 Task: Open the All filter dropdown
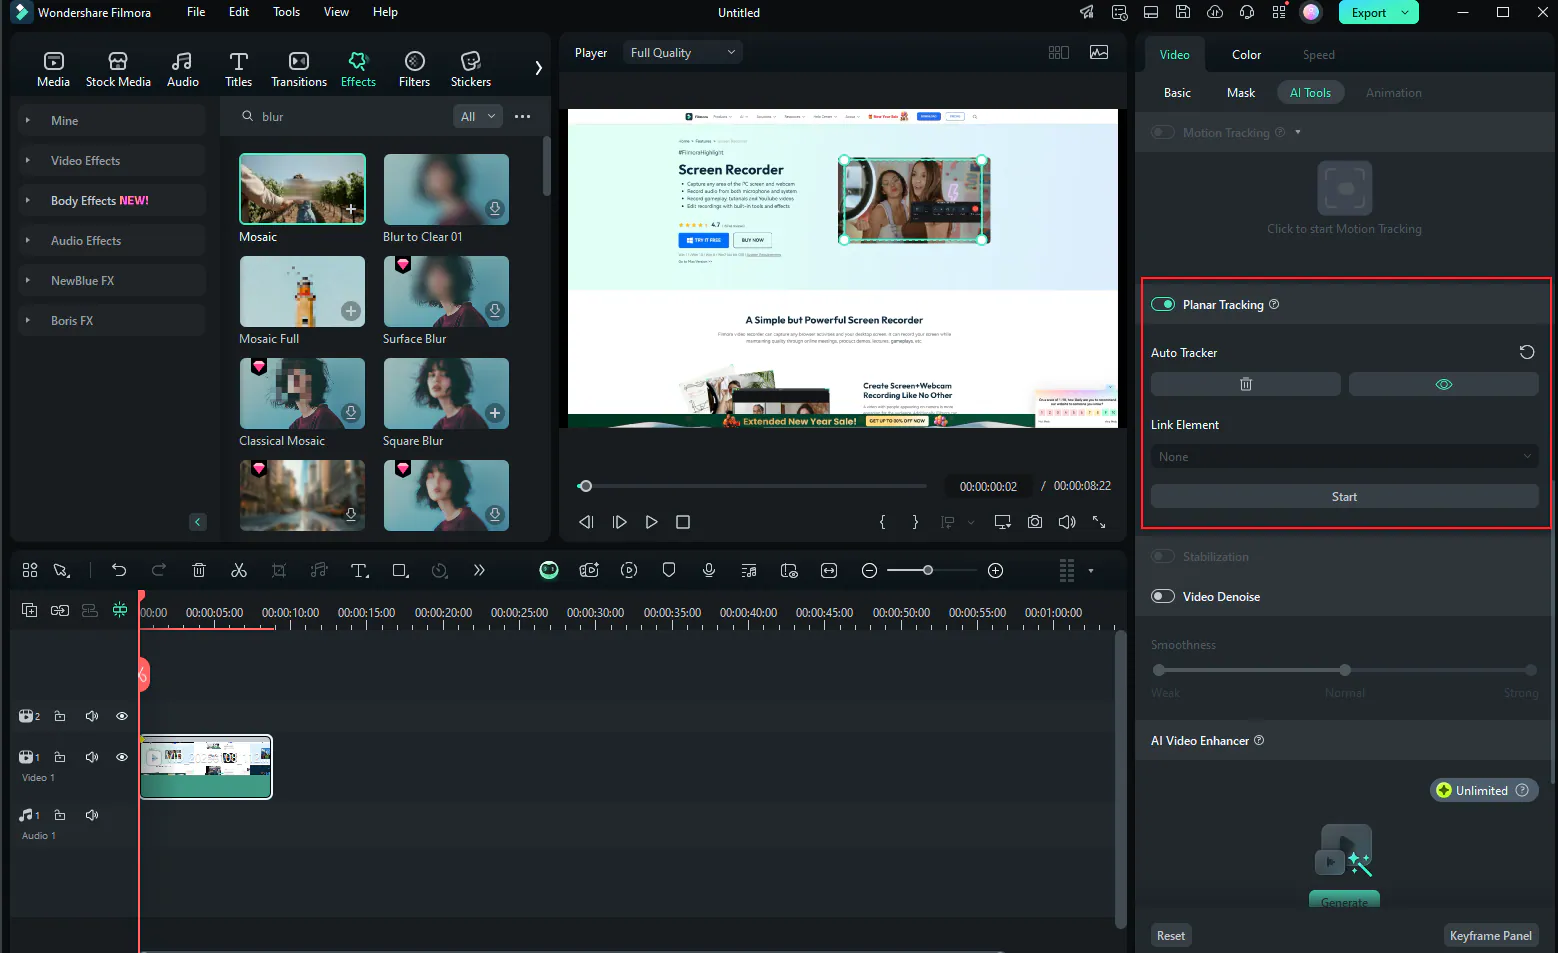pos(478,116)
